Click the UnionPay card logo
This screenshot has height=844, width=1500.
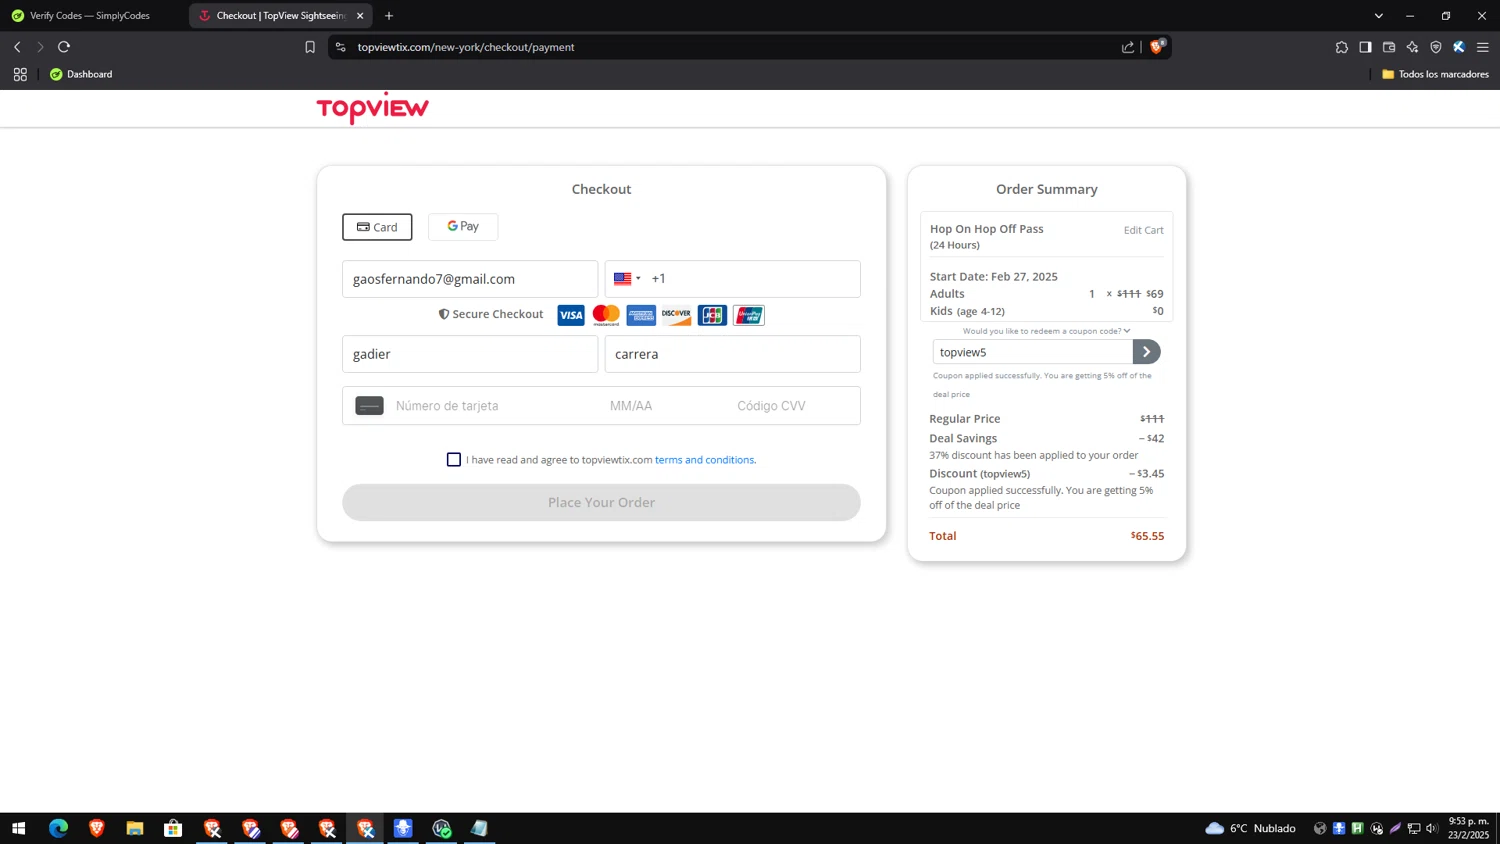pos(748,315)
